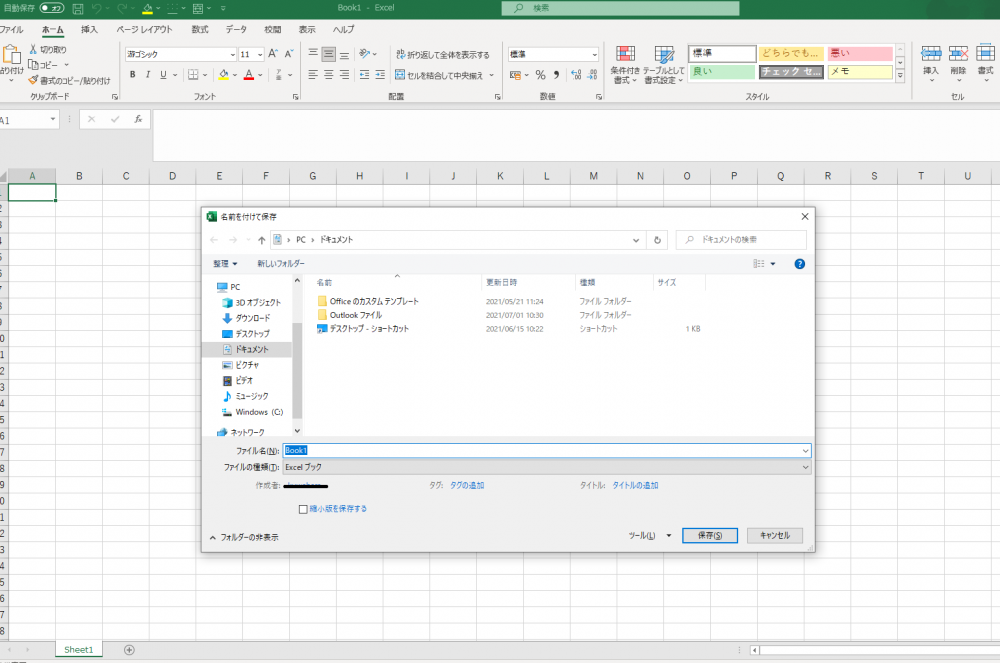The height and width of the screenshot is (663, 1000).
Task: Open the File ribbon tab
Action: click(11, 29)
